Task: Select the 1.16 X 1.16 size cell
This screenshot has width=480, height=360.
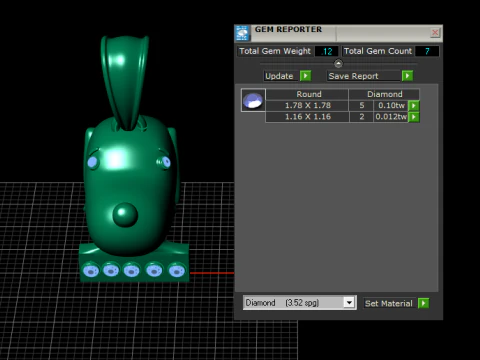Action: pyautogui.click(x=307, y=117)
